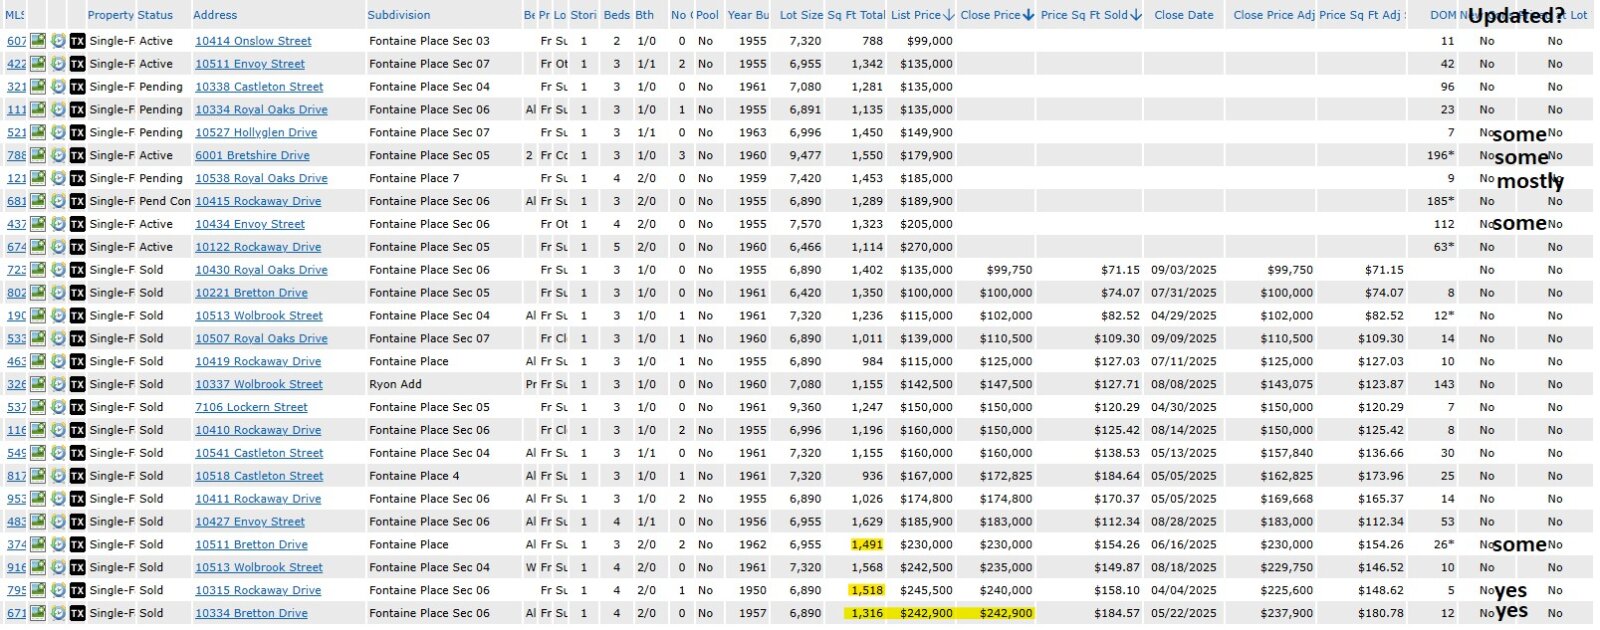The width and height of the screenshot is (1600, 630).
Task: Click history icon for 7106 Lockern Street
Action: click(x=58, y=407)
